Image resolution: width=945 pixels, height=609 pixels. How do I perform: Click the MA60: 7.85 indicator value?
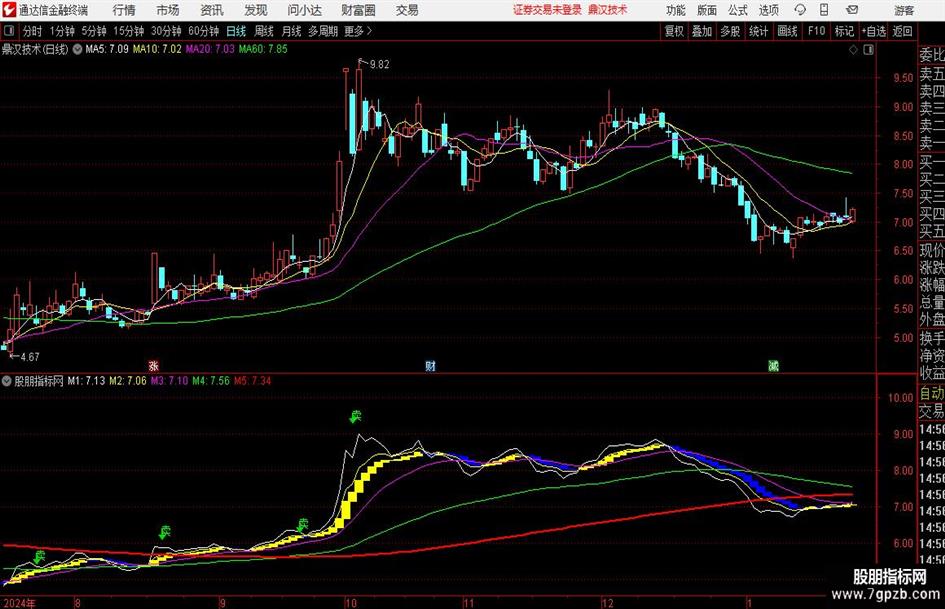[x=263, y=49]
